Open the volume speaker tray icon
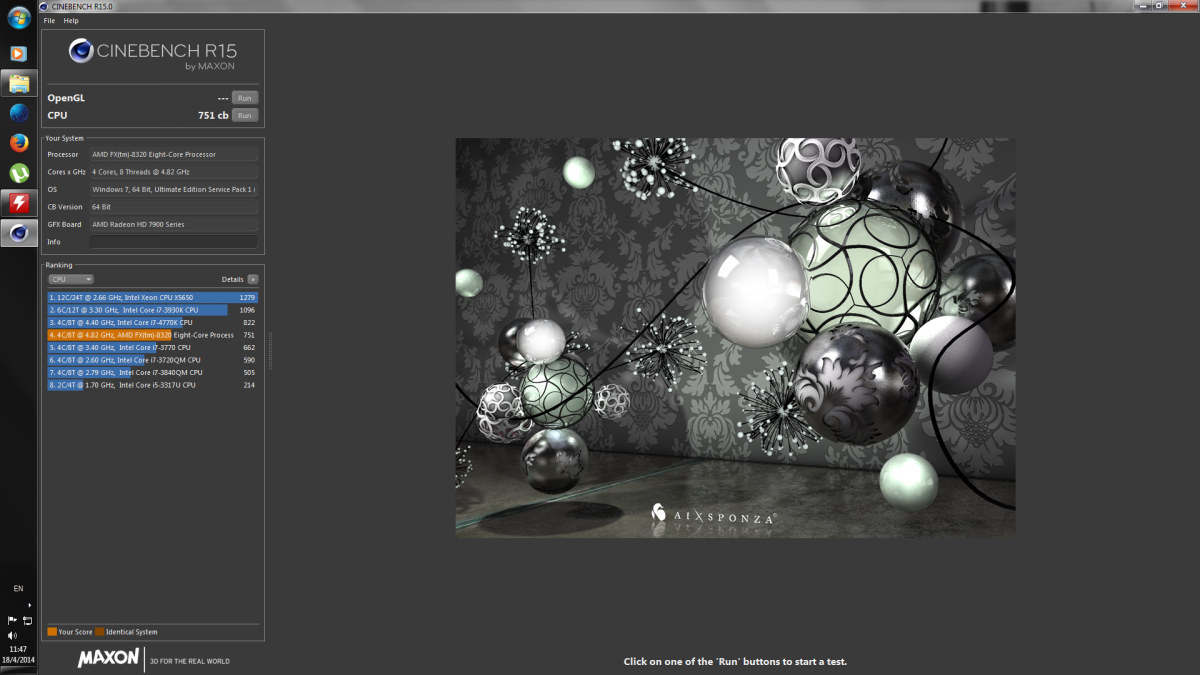1200x675 pixels. (x=12, y=635)
